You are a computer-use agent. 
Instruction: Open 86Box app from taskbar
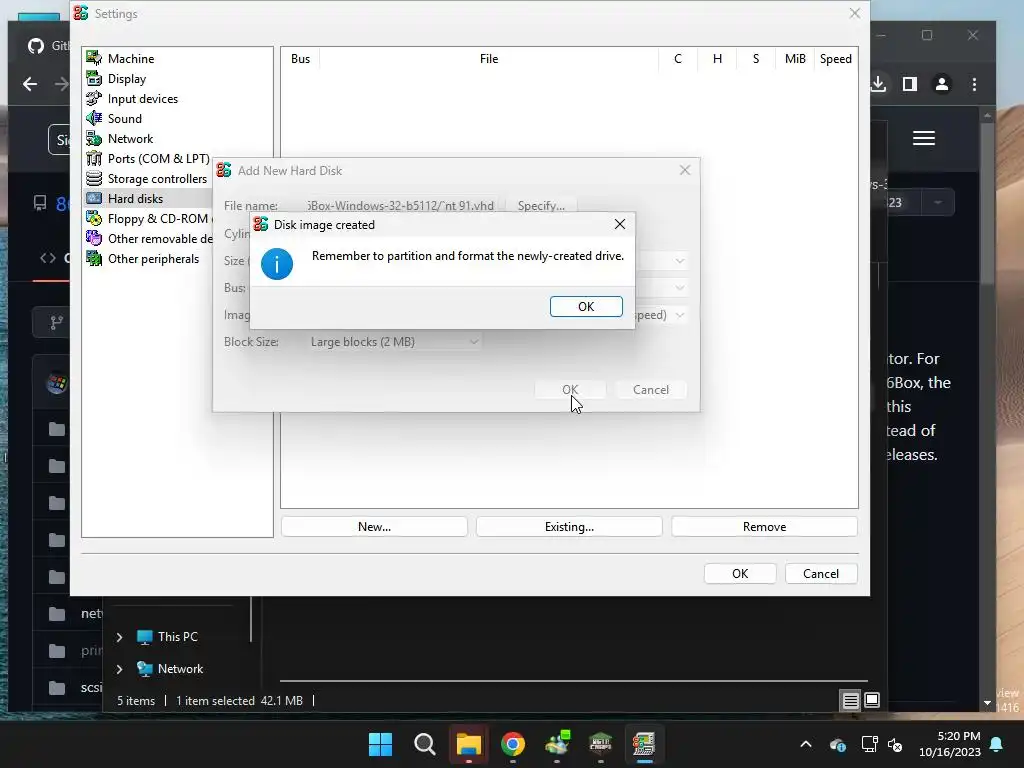644,744
